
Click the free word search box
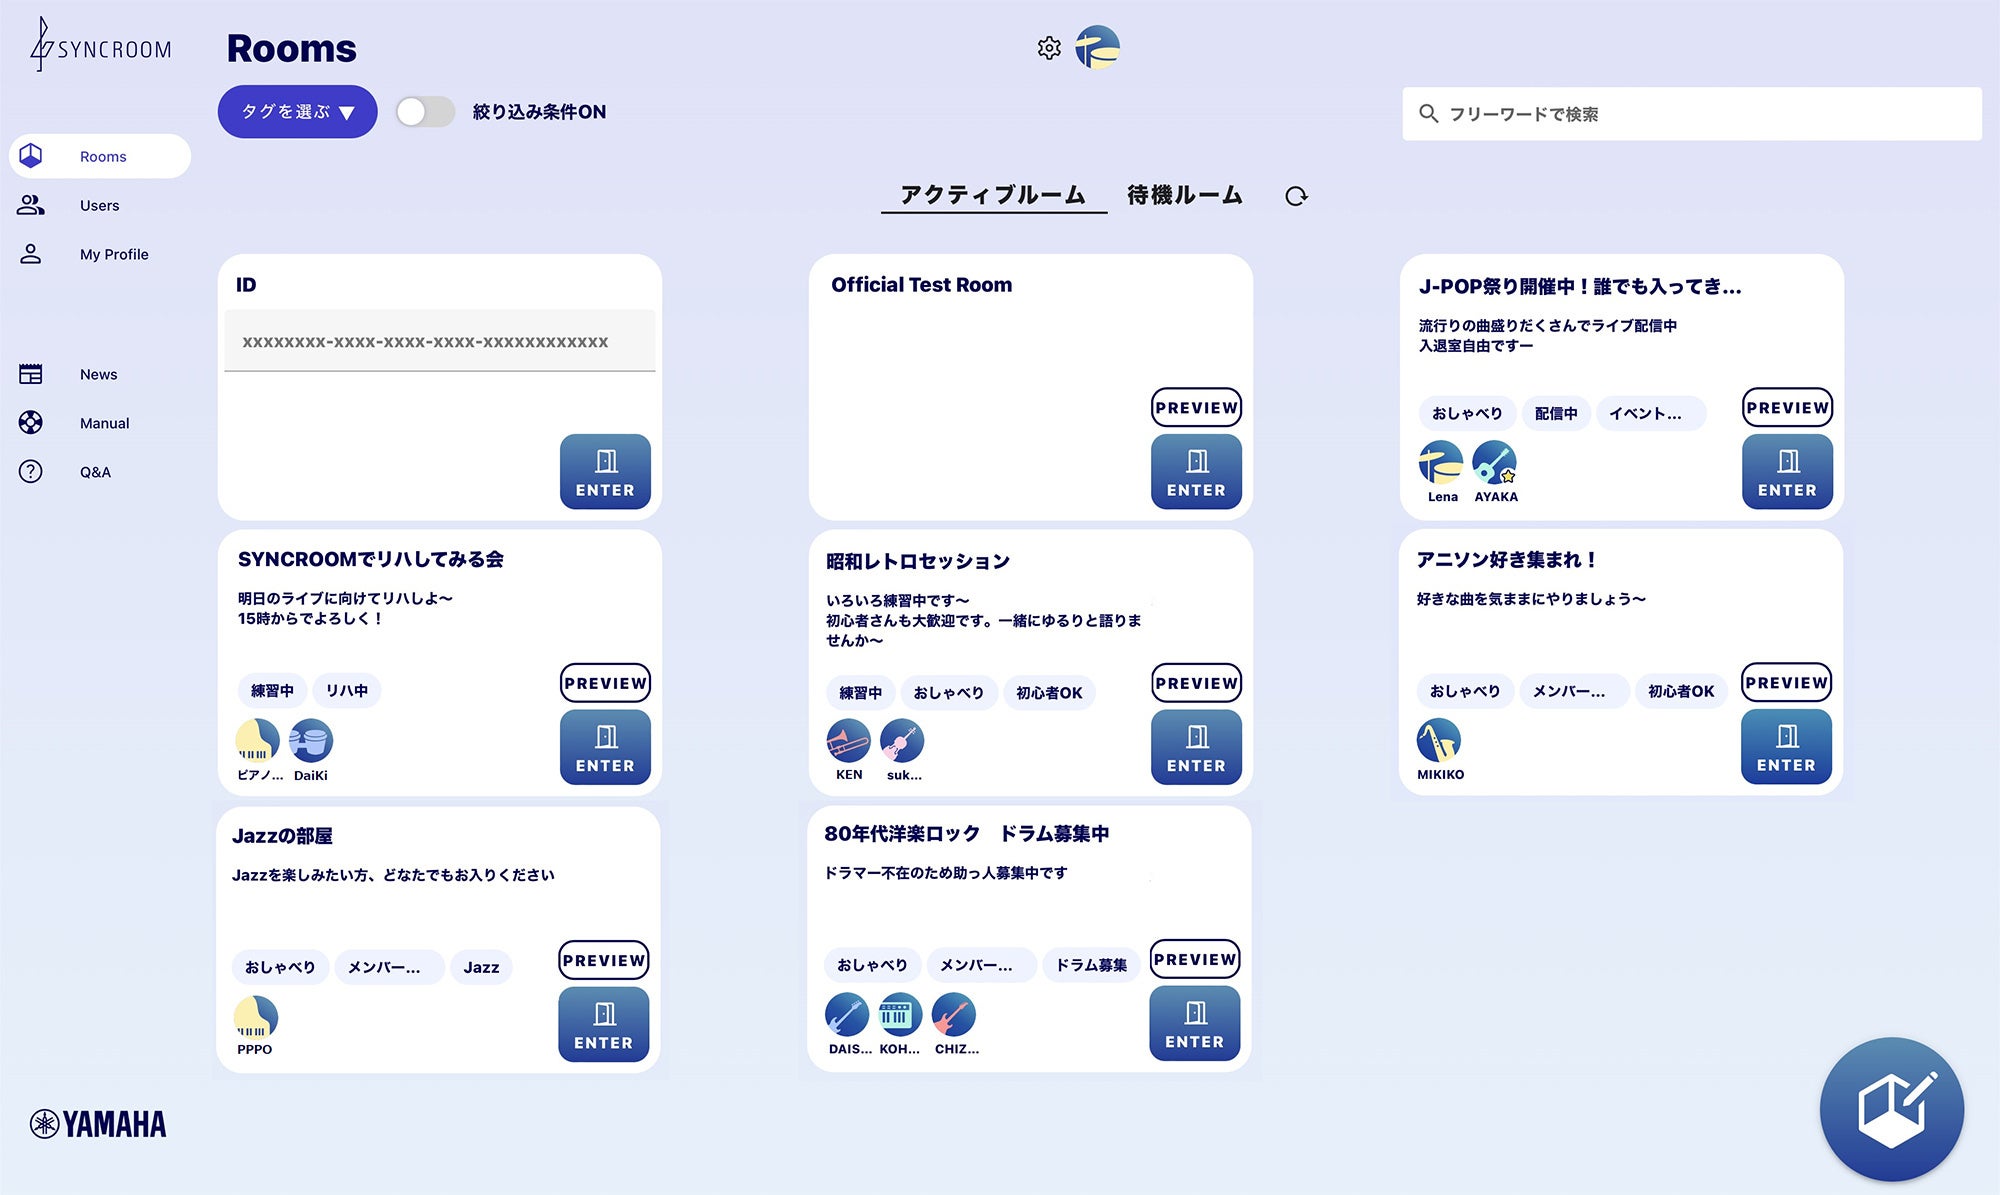click(x=1691, y=114)
